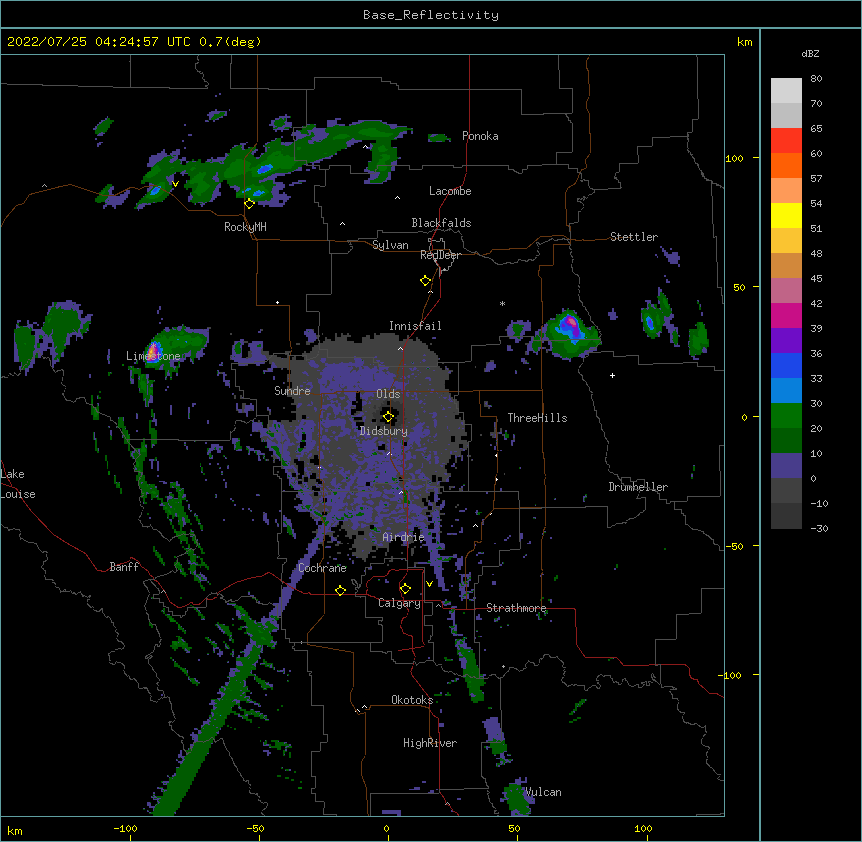Screen dimensions: 862x842
Task: Click the dBZ legend heading
Action: click(810, 53)
